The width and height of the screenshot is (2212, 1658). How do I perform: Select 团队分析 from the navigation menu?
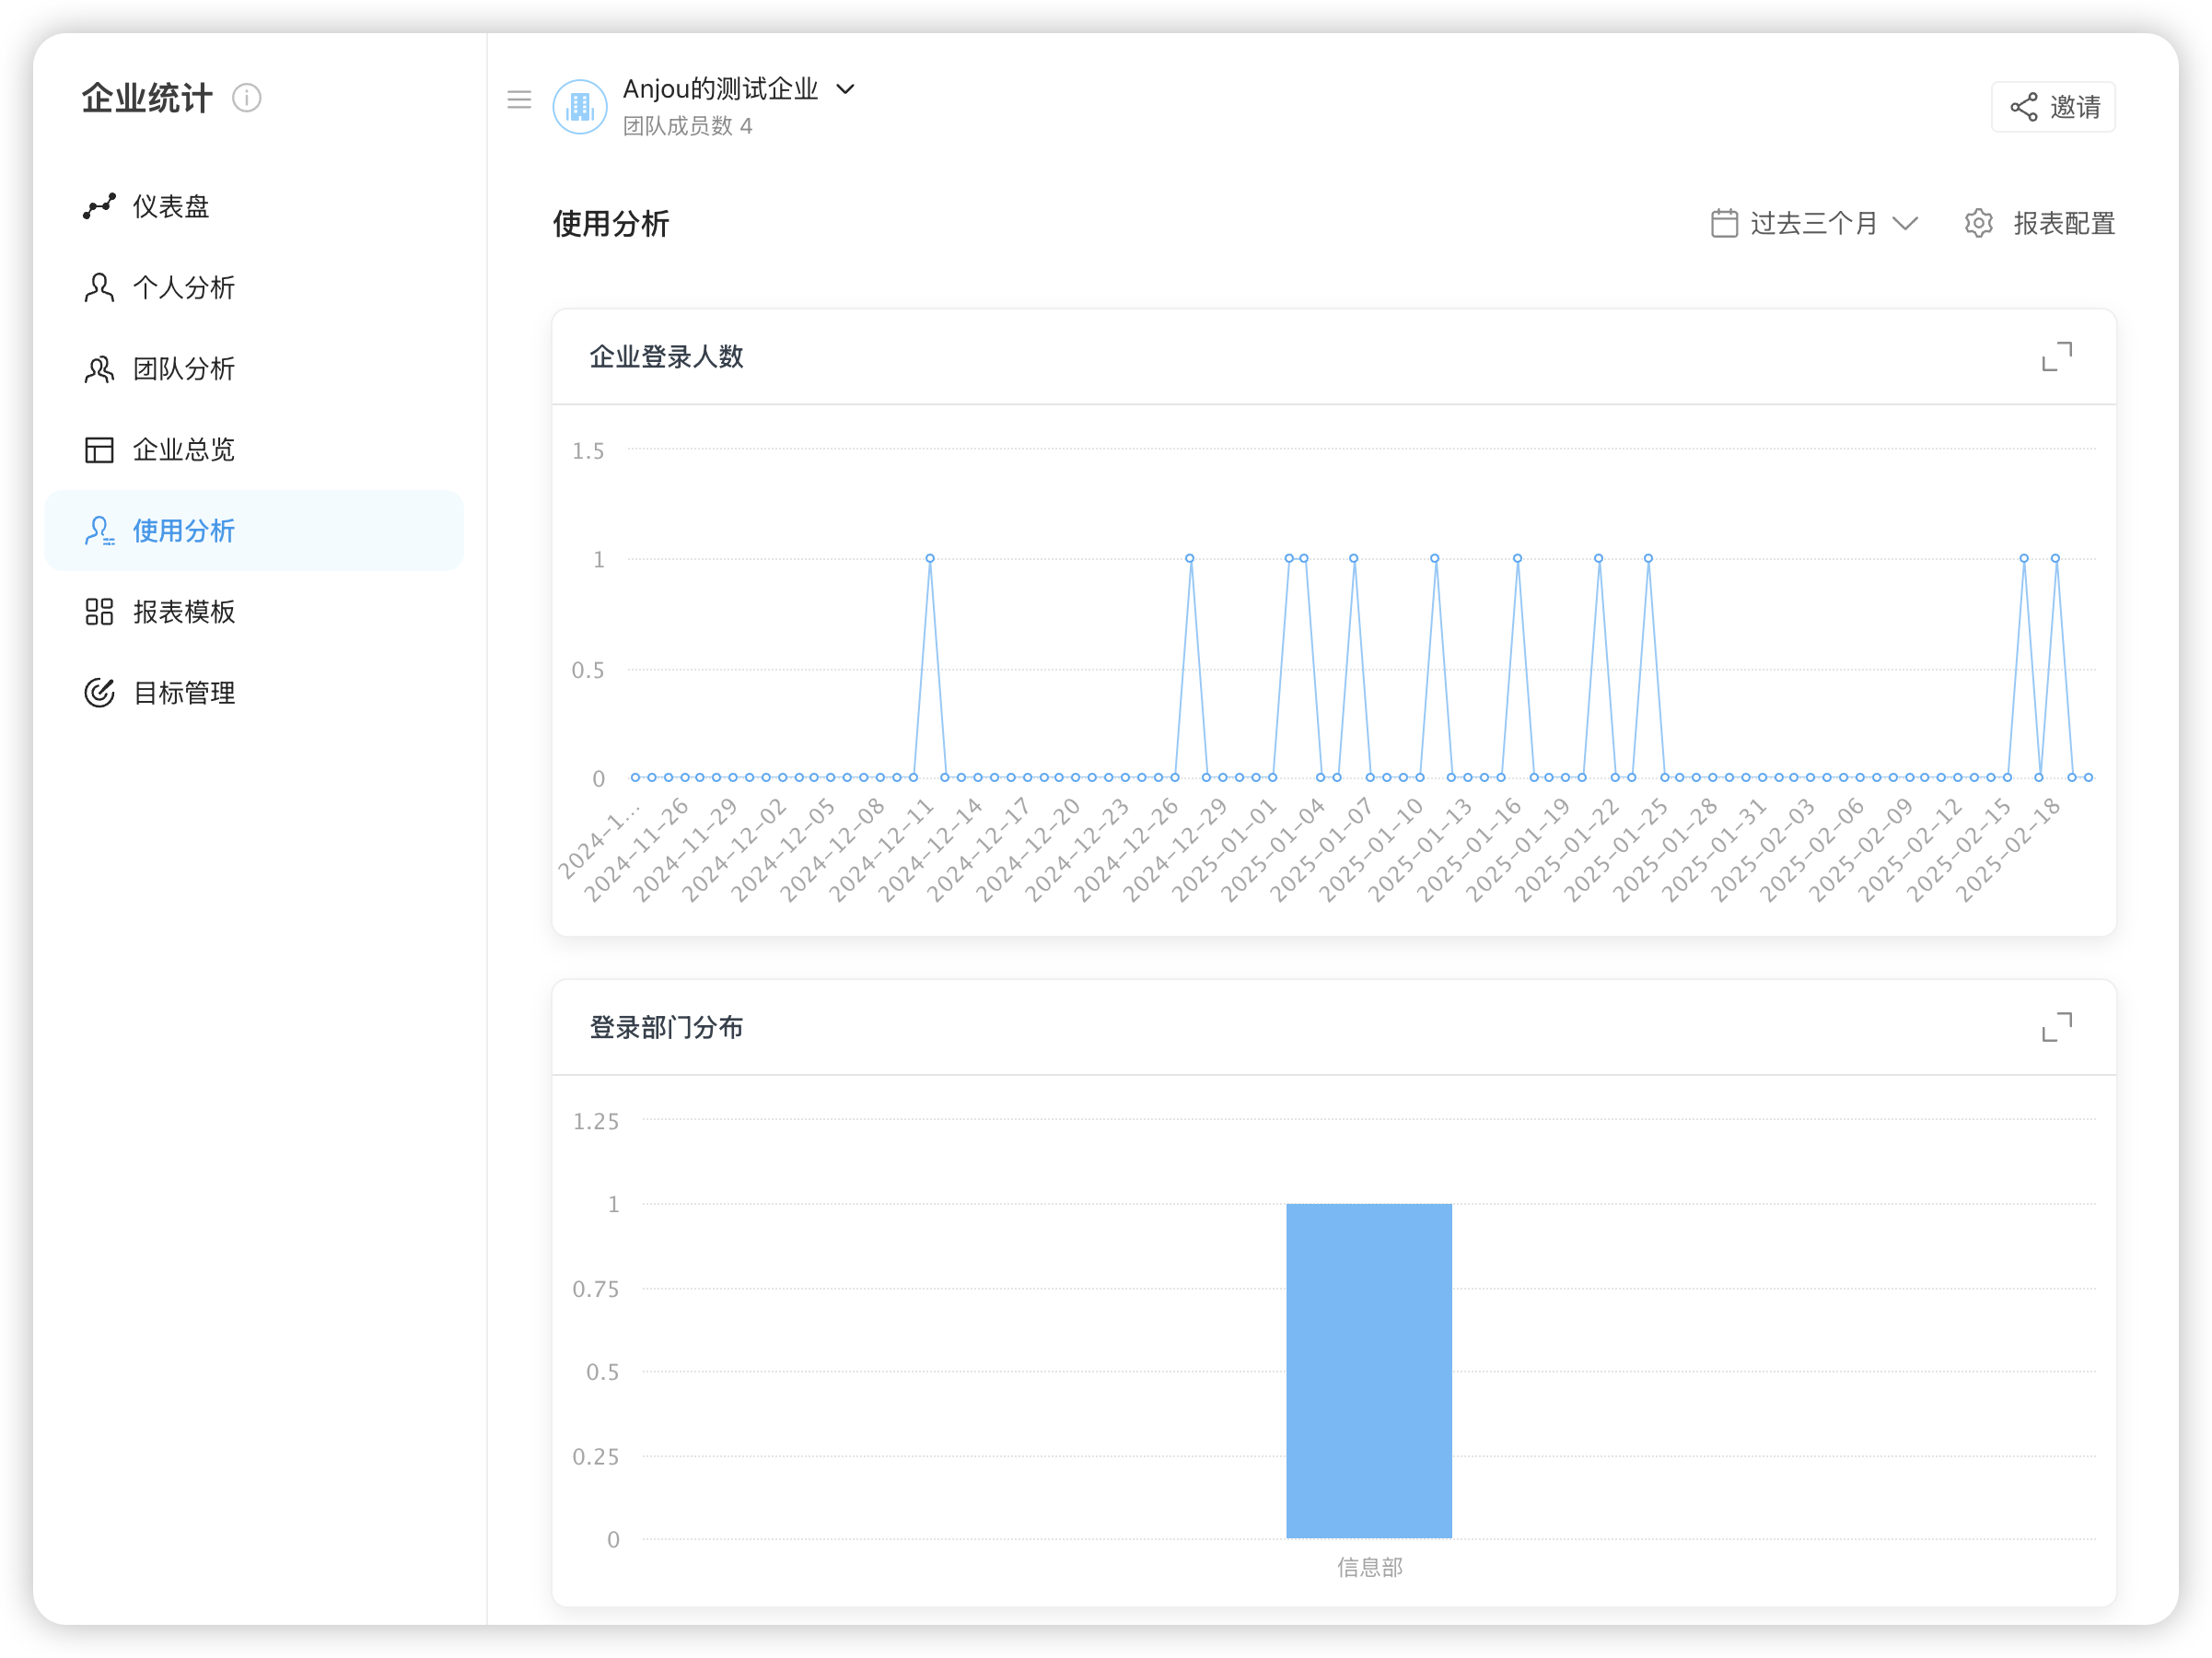(184, 368)
